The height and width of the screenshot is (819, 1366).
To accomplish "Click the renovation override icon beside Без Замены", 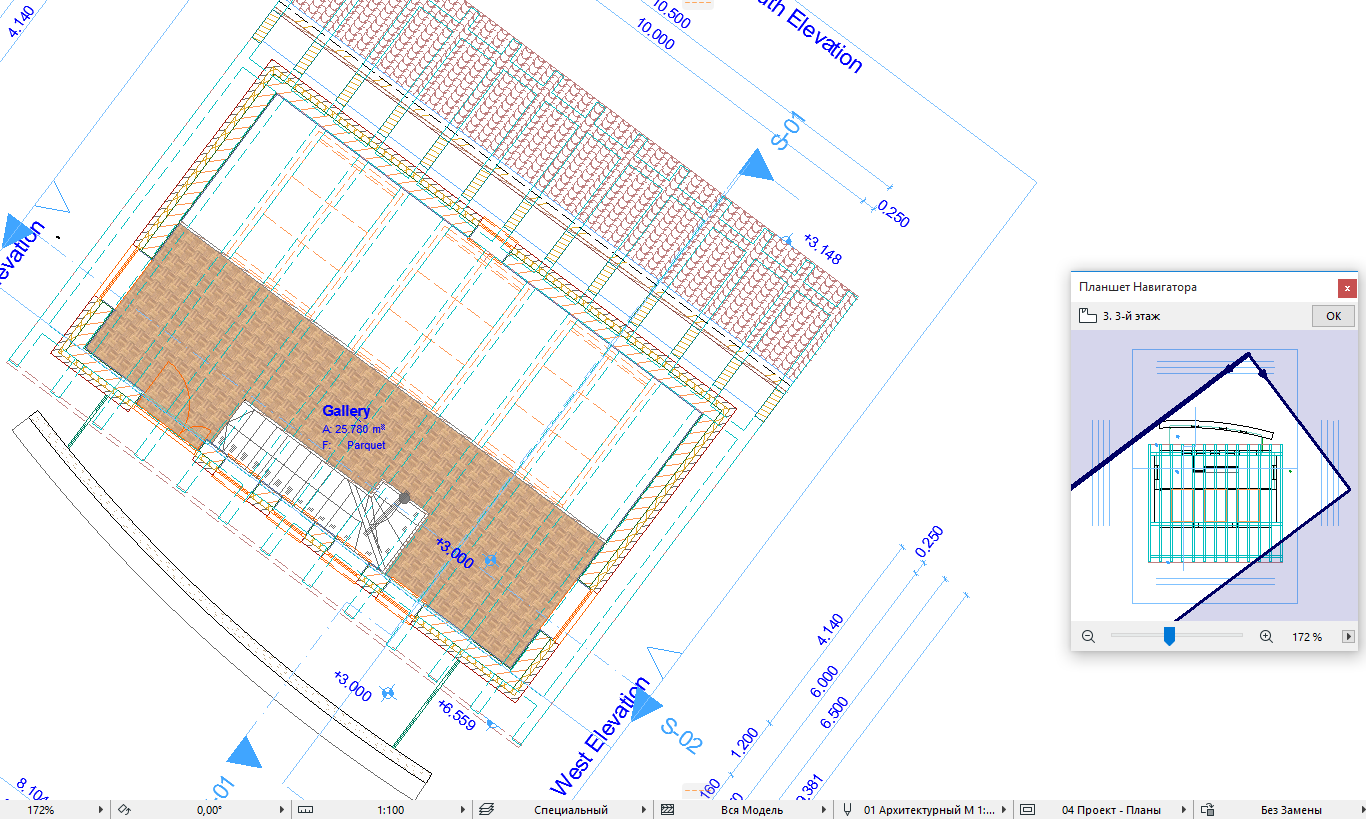I will (x=1208, y=809).
